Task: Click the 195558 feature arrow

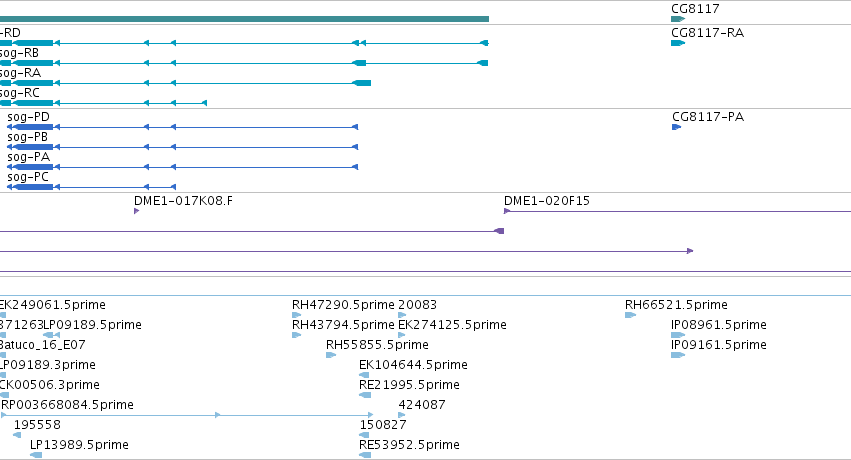Action: (x=17, y=435)
